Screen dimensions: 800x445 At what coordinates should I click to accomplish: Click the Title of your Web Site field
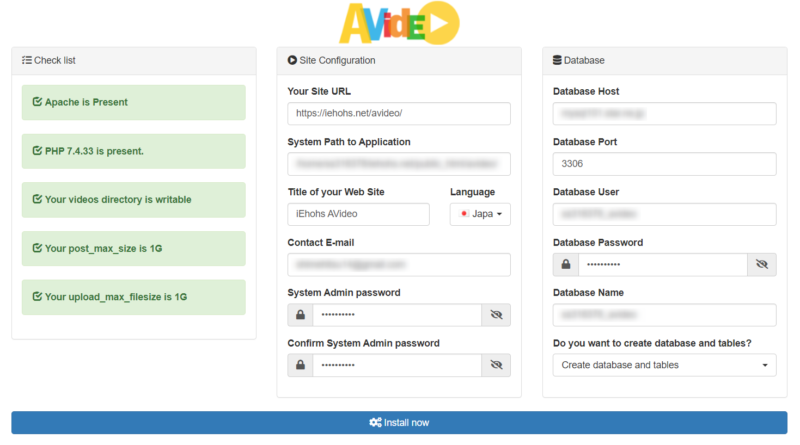pyautogui.click(x=359, y=214)
